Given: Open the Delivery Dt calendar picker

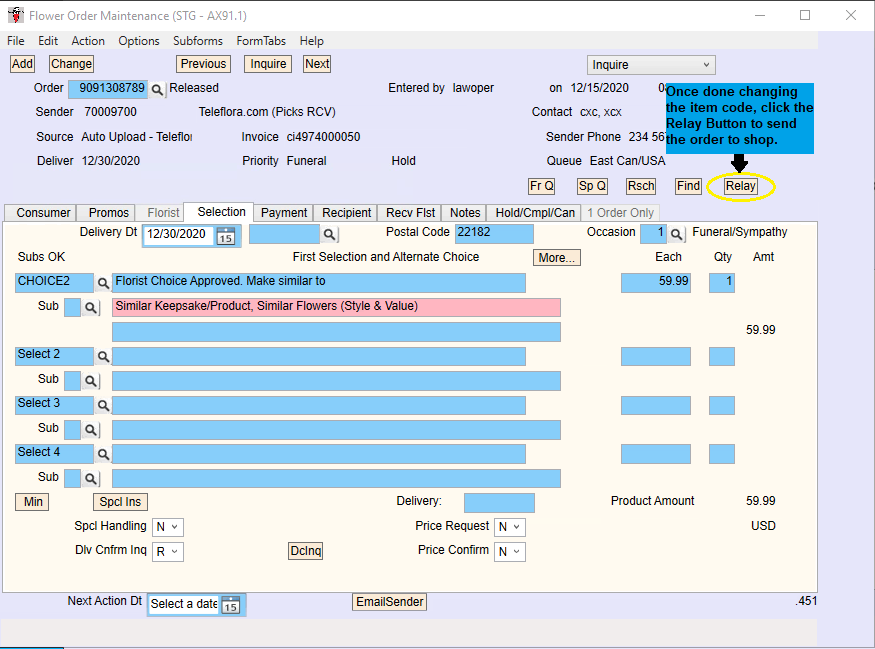Looking at the screenshot, I should tap(225, 237).
